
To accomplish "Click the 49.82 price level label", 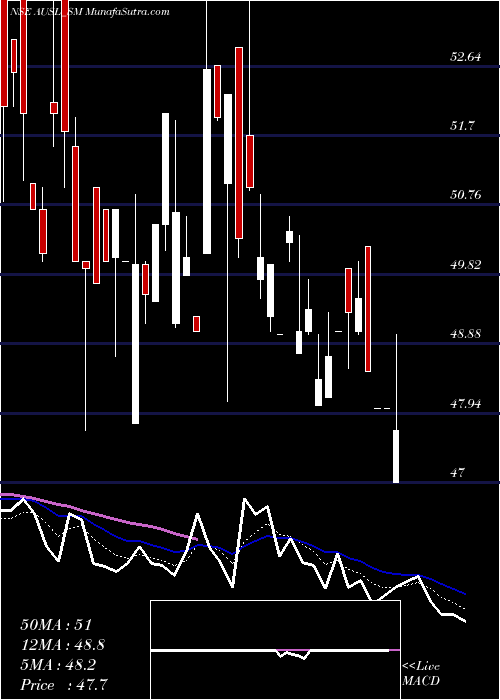I will 465,265.
